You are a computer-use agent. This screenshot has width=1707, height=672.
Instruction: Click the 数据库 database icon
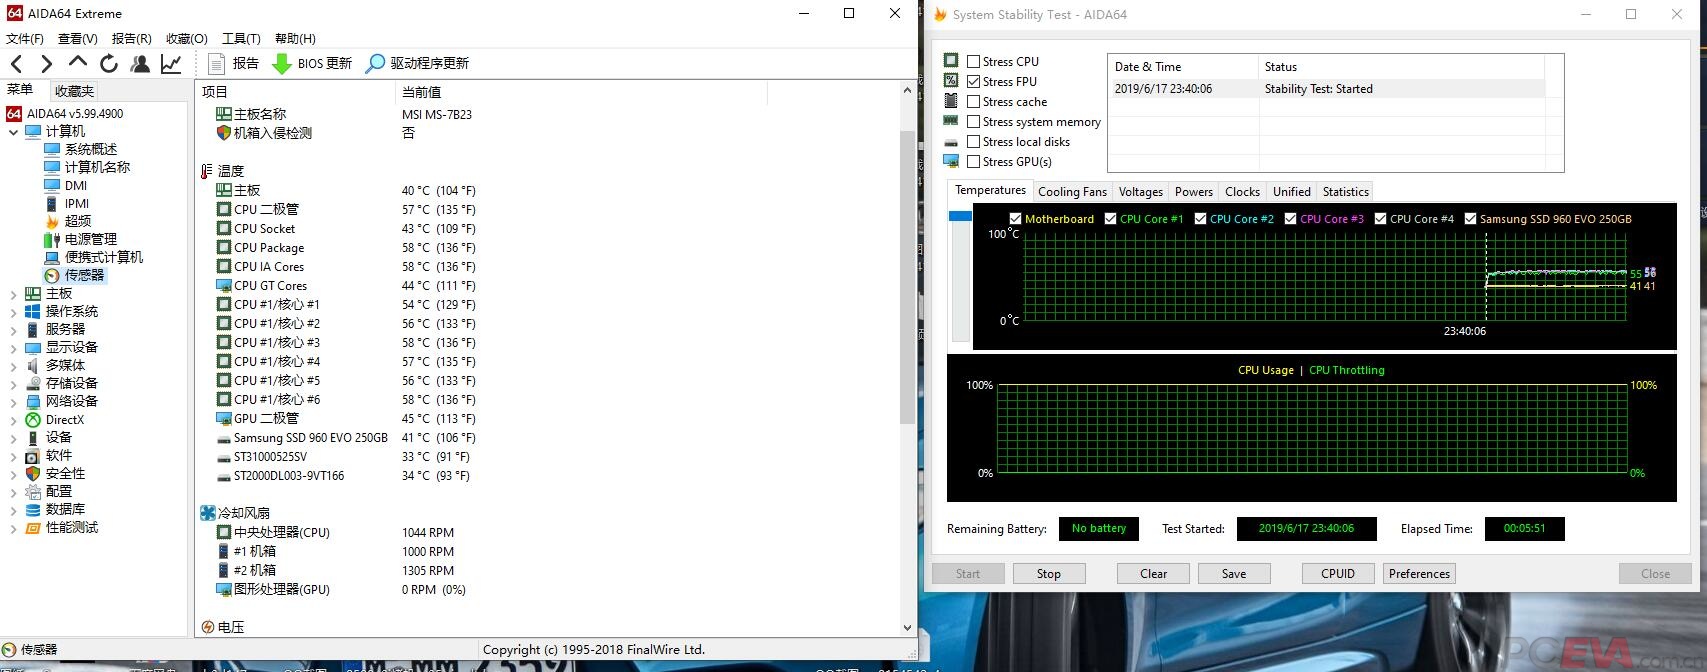coord(33,509)
